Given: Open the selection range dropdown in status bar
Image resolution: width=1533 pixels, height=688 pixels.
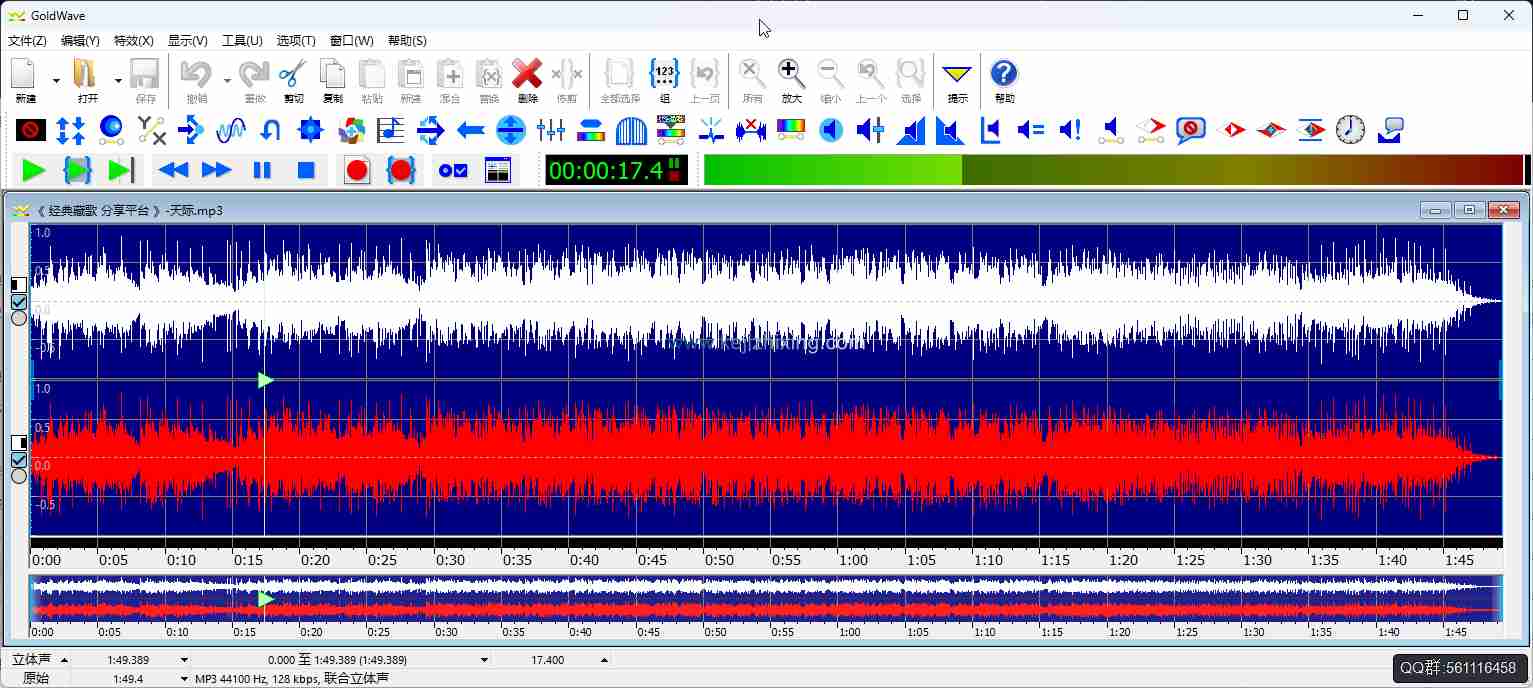Looking at the screenshot, I should 485,660.
